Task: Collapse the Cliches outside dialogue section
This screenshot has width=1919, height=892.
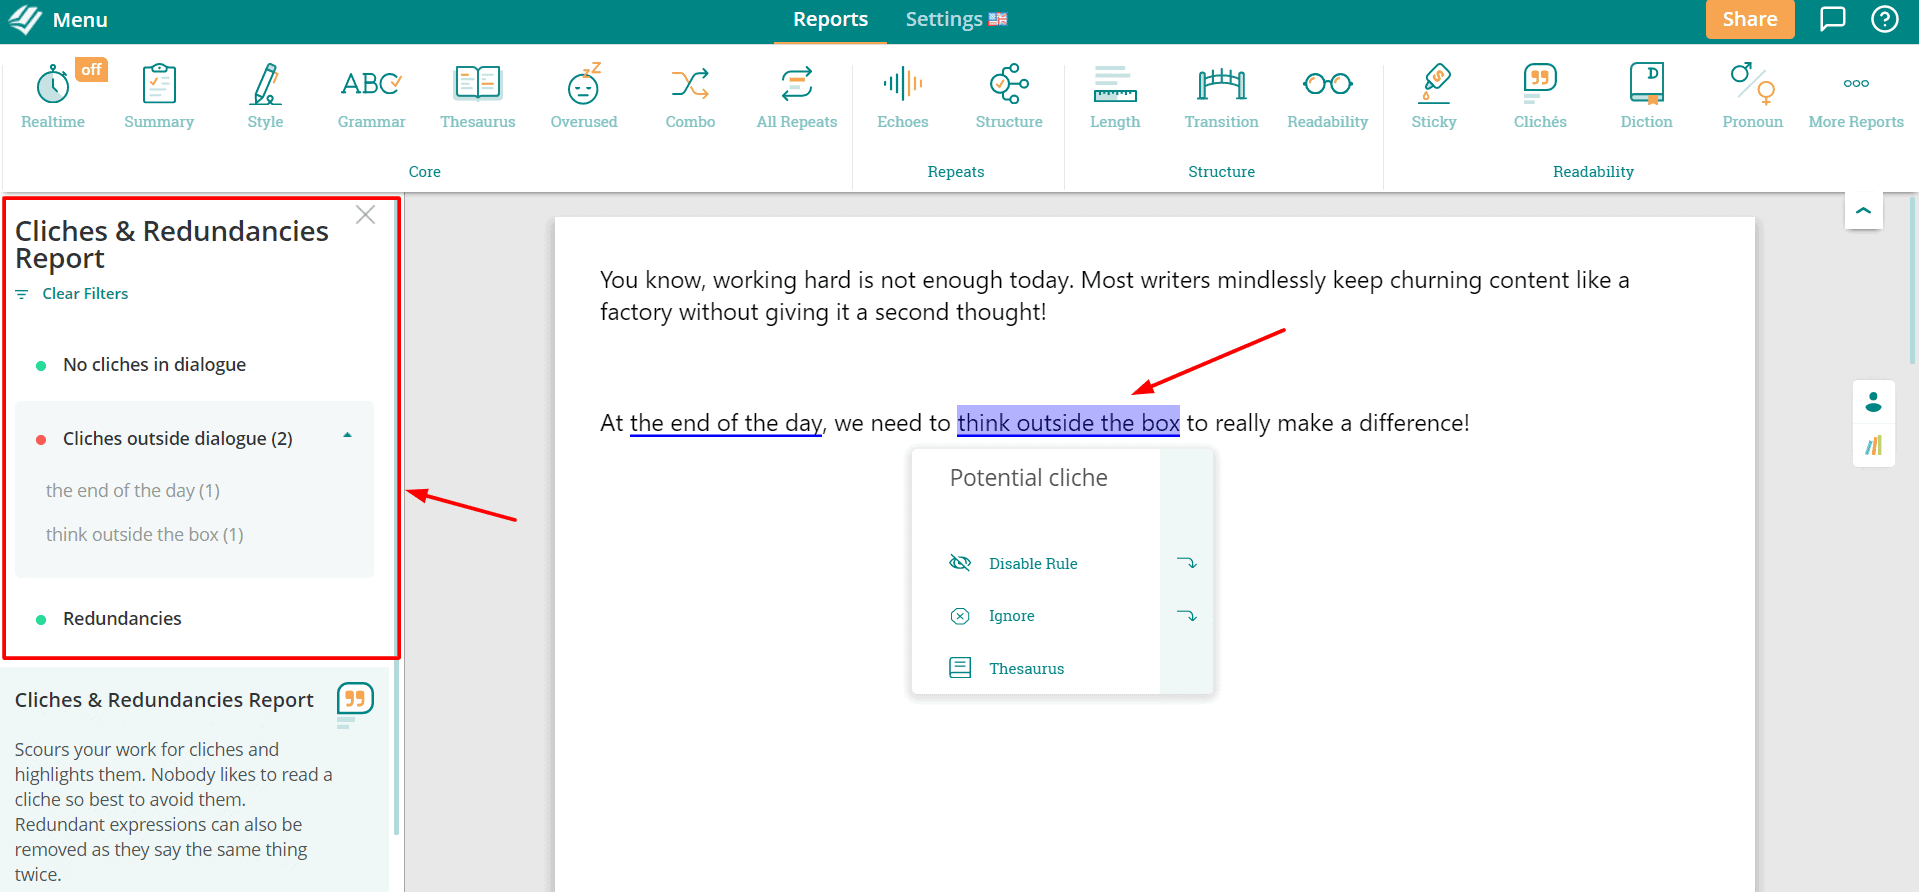Action: point(347,437)
